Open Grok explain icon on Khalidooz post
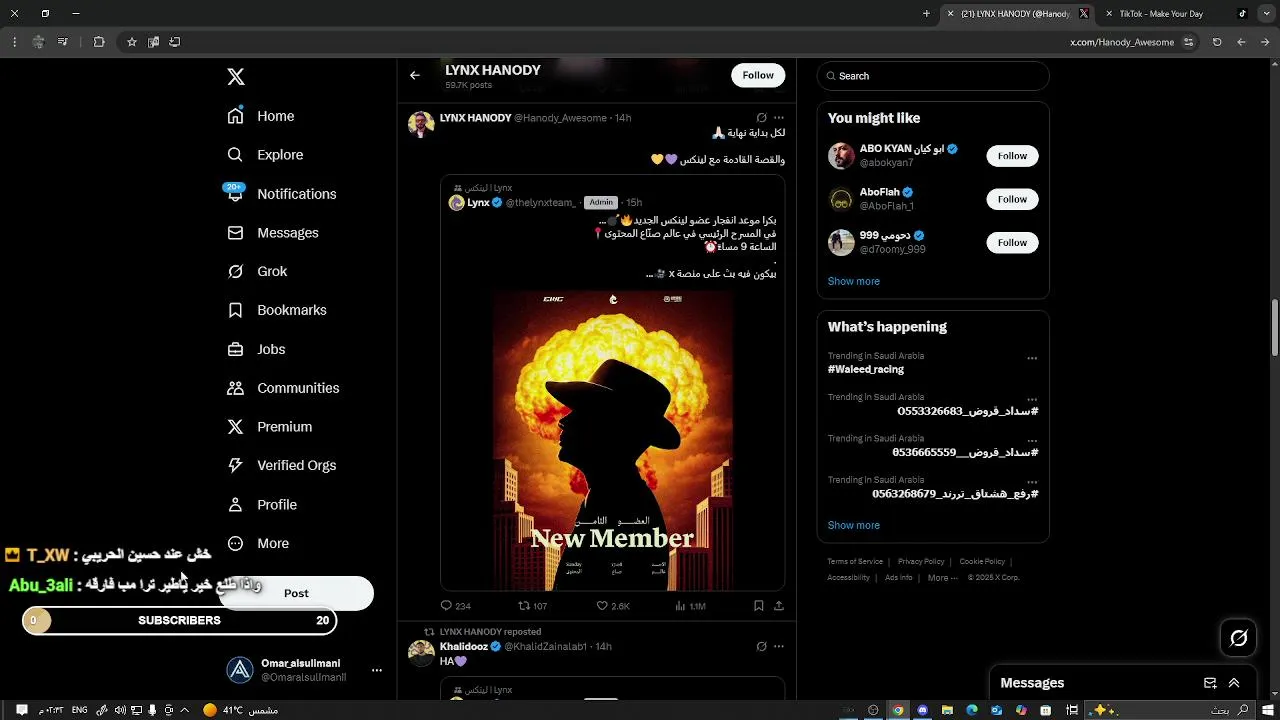Viewport: 1280px width, 720px height. click(x=761, y=647)
